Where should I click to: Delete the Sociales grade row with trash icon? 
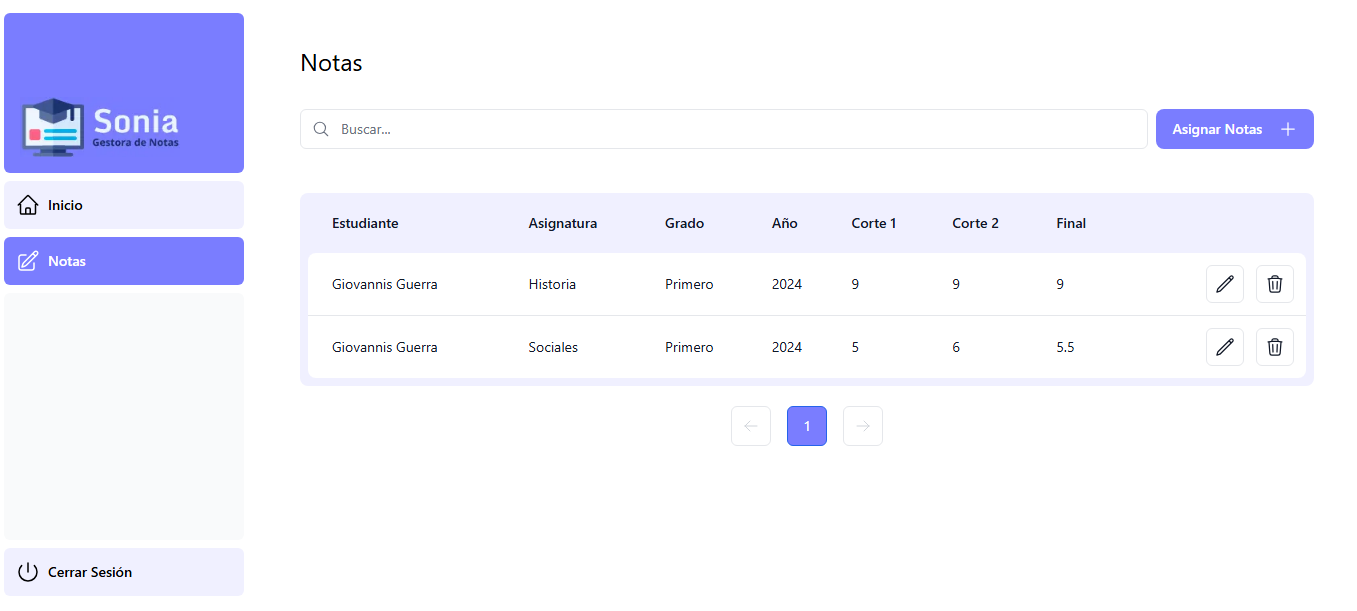pos(1274,347)
